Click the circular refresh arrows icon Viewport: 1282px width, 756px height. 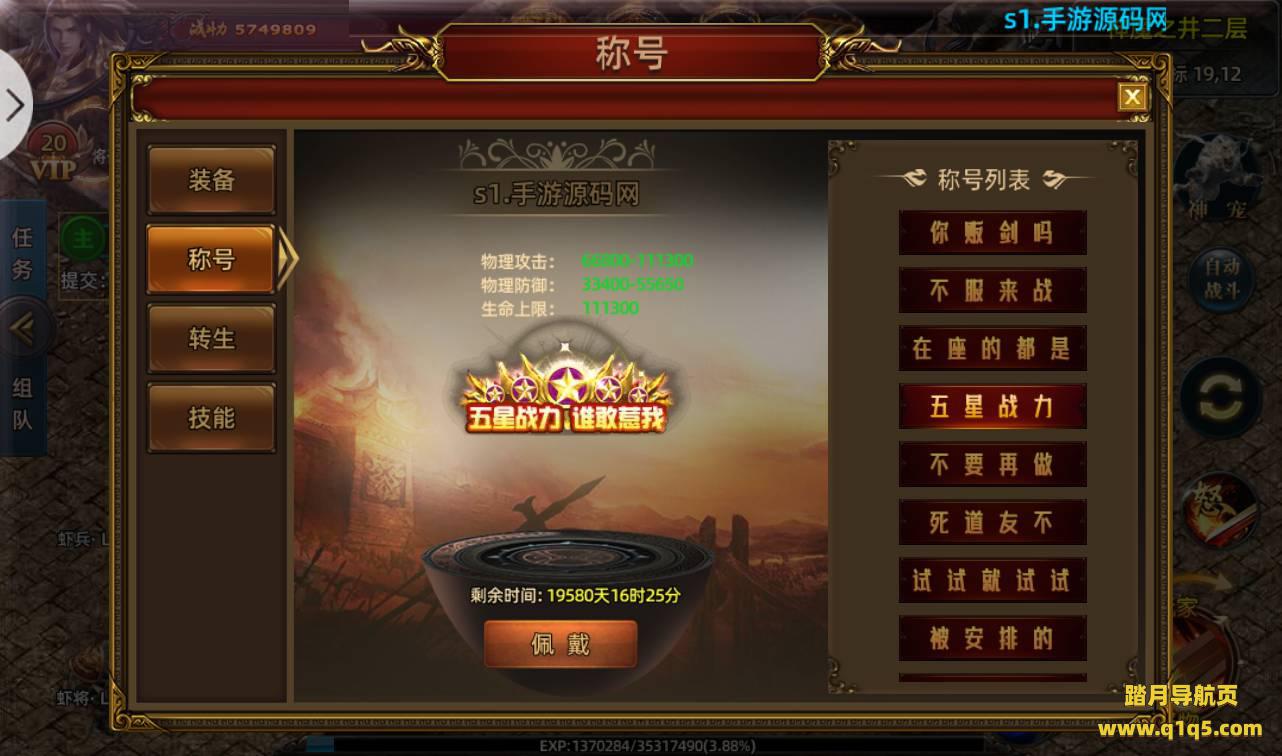[x=1219, y=397]
